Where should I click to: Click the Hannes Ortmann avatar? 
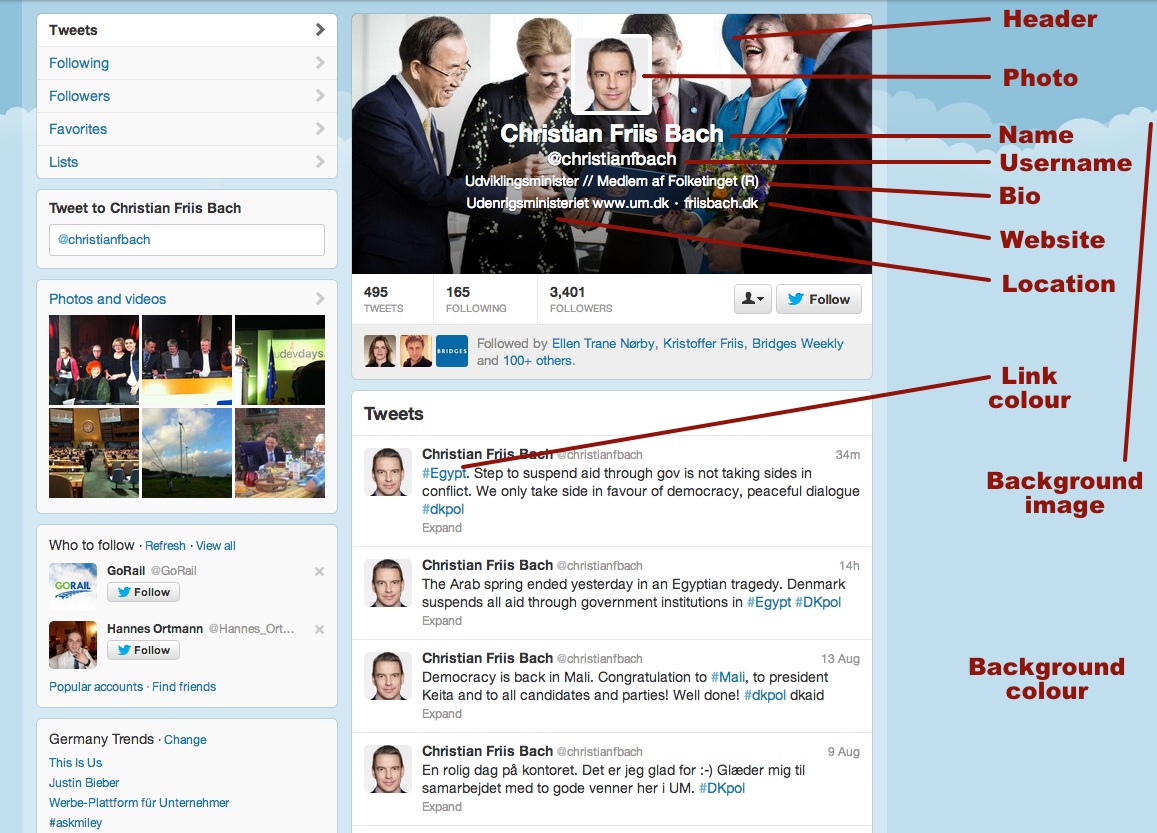click(73, 645)
